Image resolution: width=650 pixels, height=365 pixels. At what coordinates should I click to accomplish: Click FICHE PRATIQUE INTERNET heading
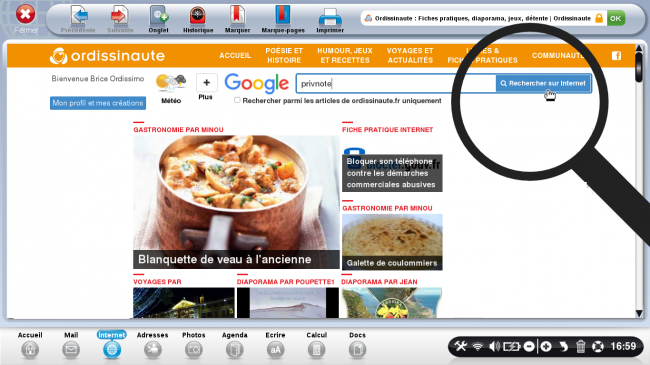(388, 130)
